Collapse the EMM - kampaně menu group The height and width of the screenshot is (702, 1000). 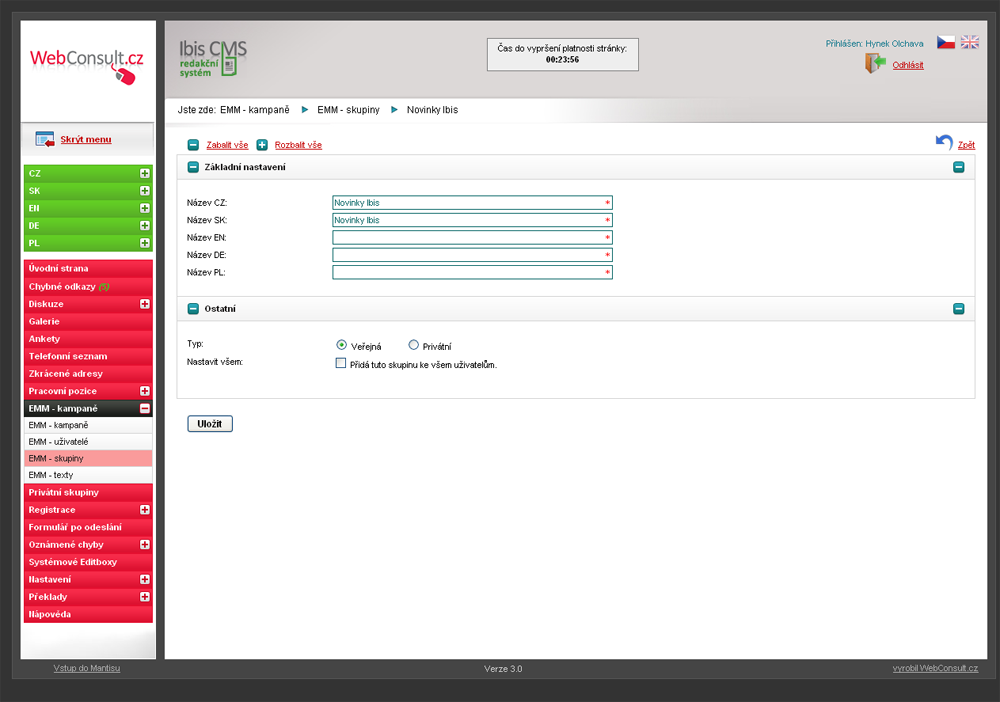pos(145,409)
